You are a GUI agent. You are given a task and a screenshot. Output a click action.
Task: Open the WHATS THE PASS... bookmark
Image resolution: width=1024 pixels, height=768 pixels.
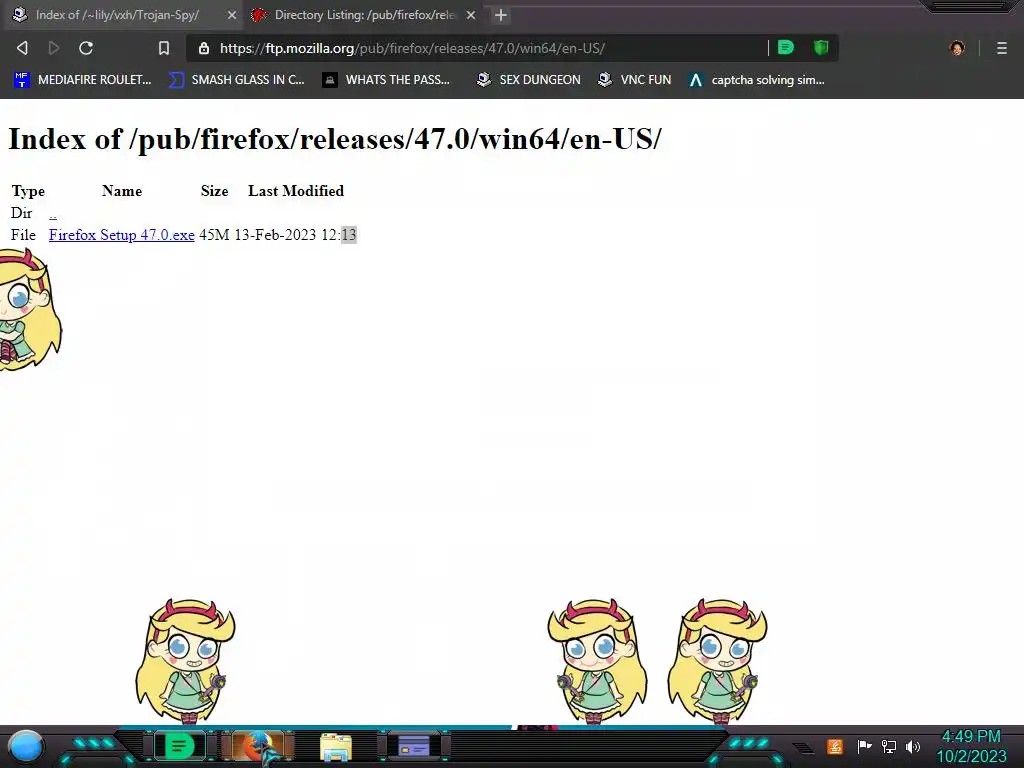coord(386,80)
